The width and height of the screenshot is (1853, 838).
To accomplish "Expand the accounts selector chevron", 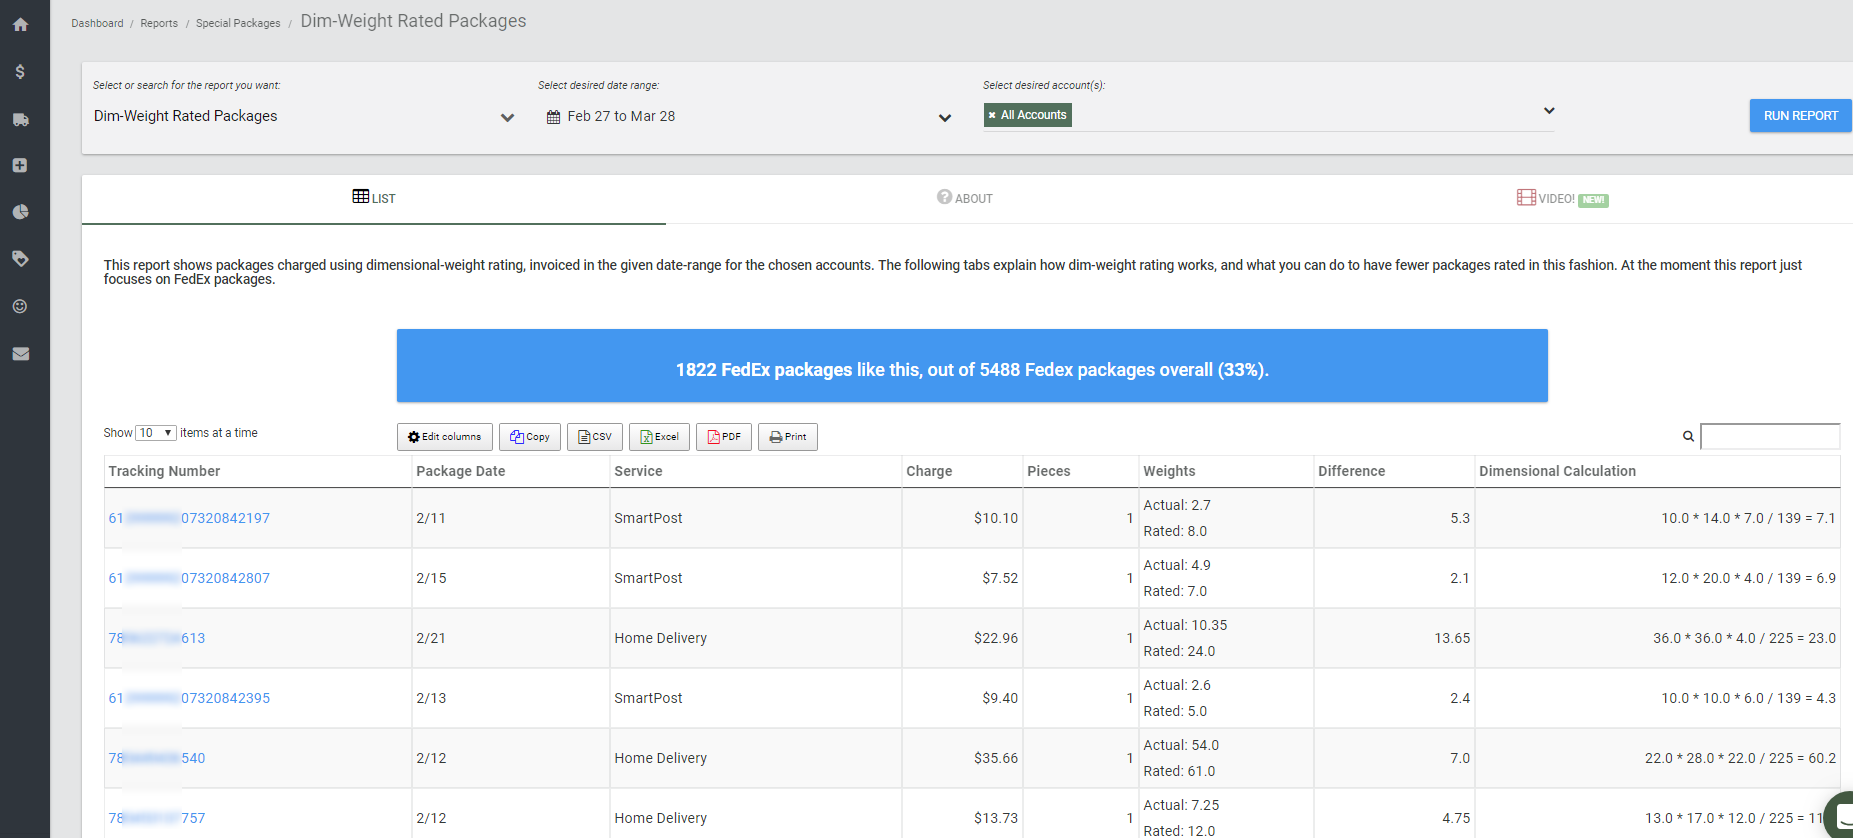I will [x=1549, y=110].
